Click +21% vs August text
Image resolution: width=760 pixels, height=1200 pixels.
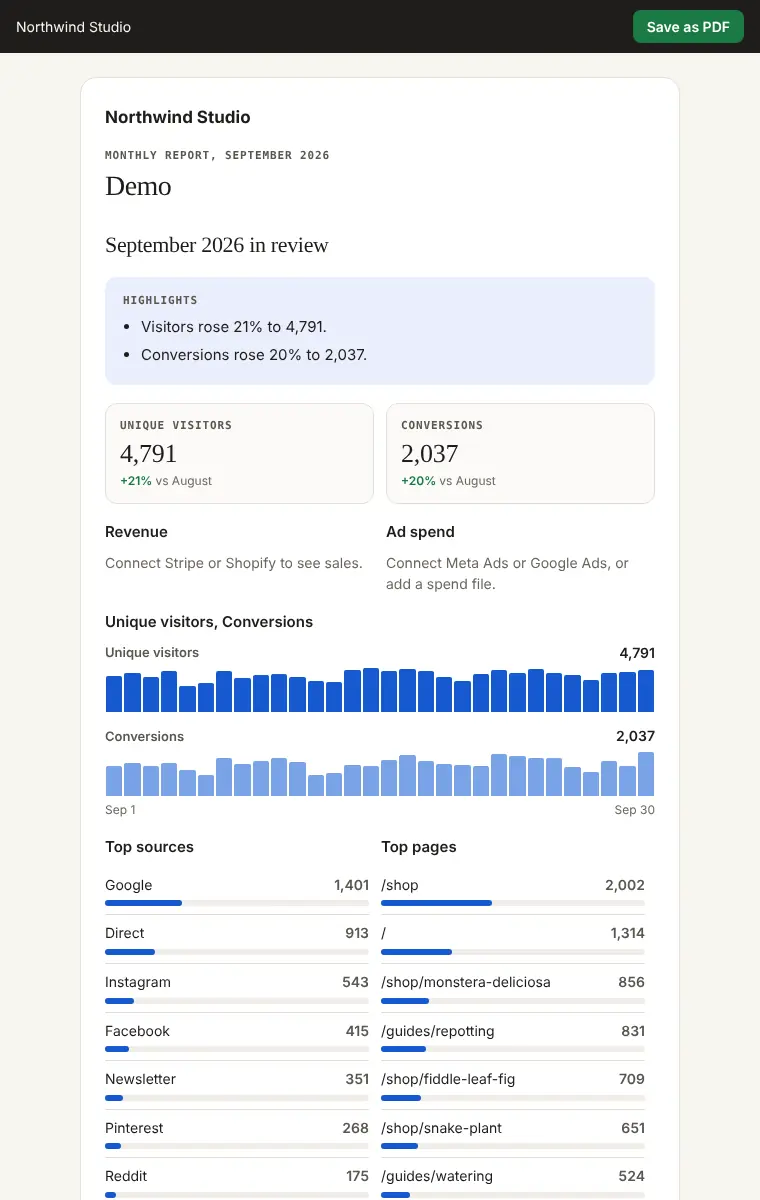(166, 481)
